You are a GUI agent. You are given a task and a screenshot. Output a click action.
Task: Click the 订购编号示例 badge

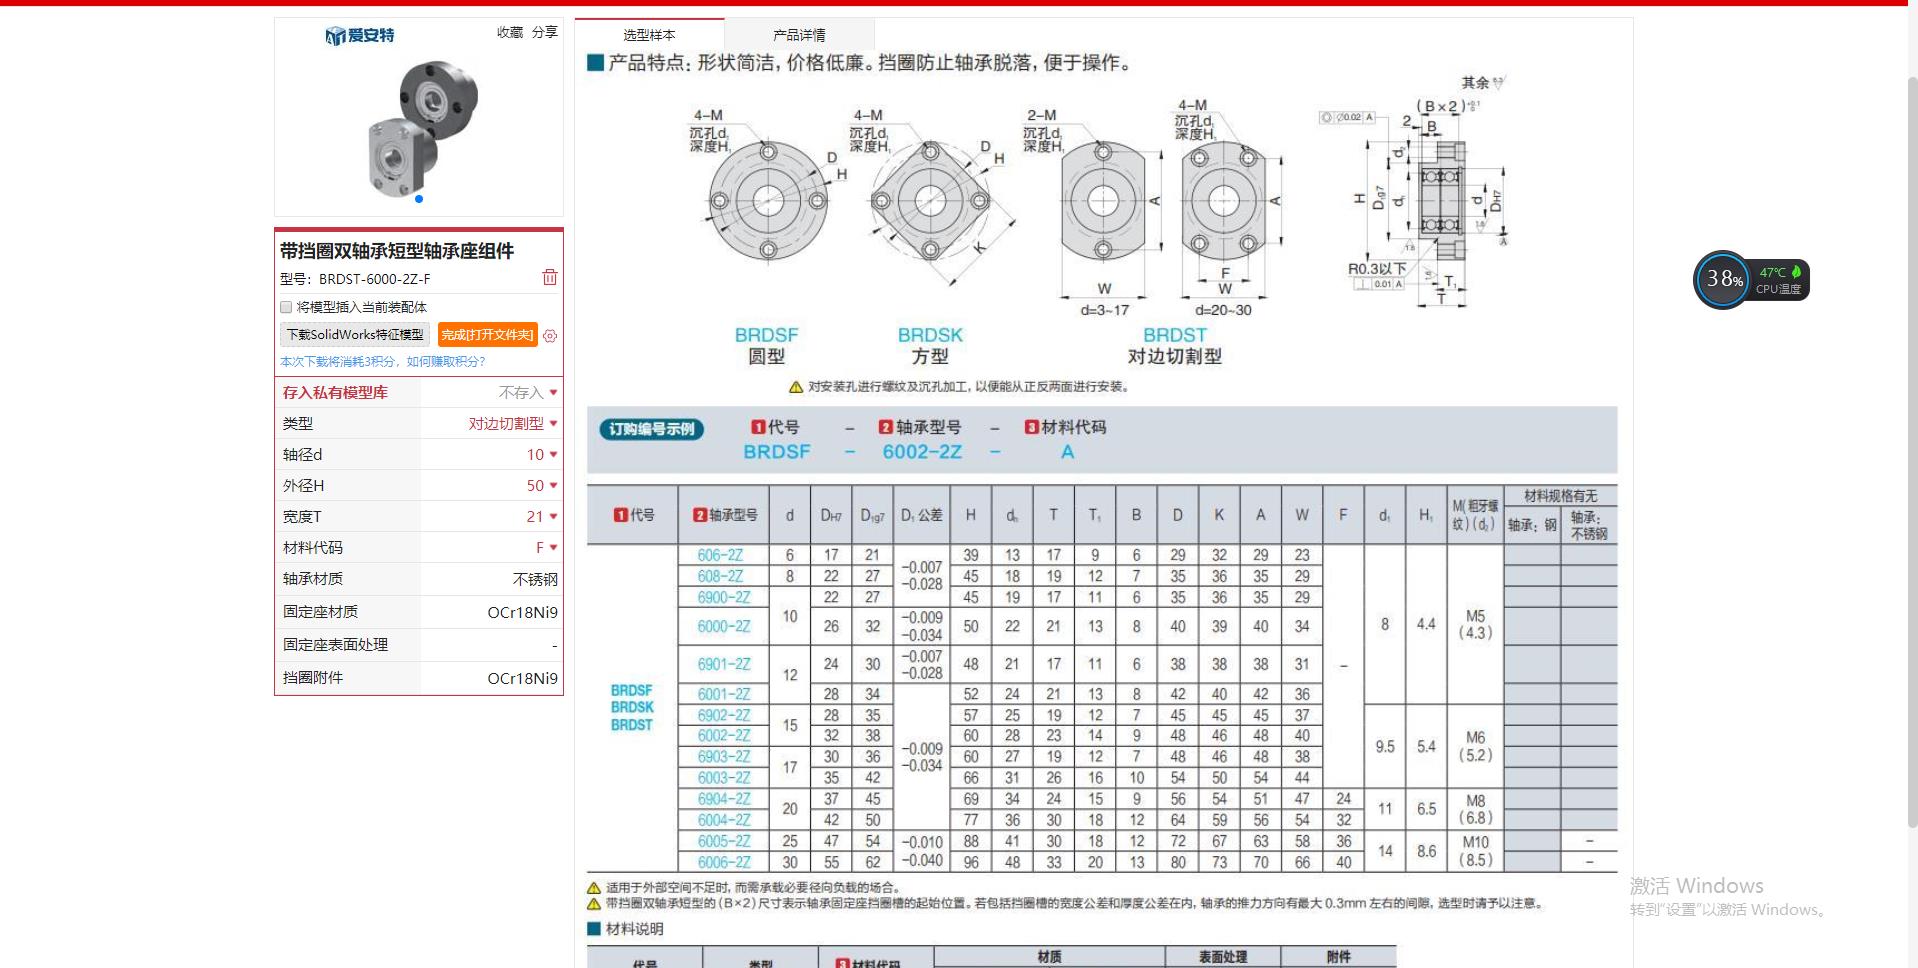point(652,429)
